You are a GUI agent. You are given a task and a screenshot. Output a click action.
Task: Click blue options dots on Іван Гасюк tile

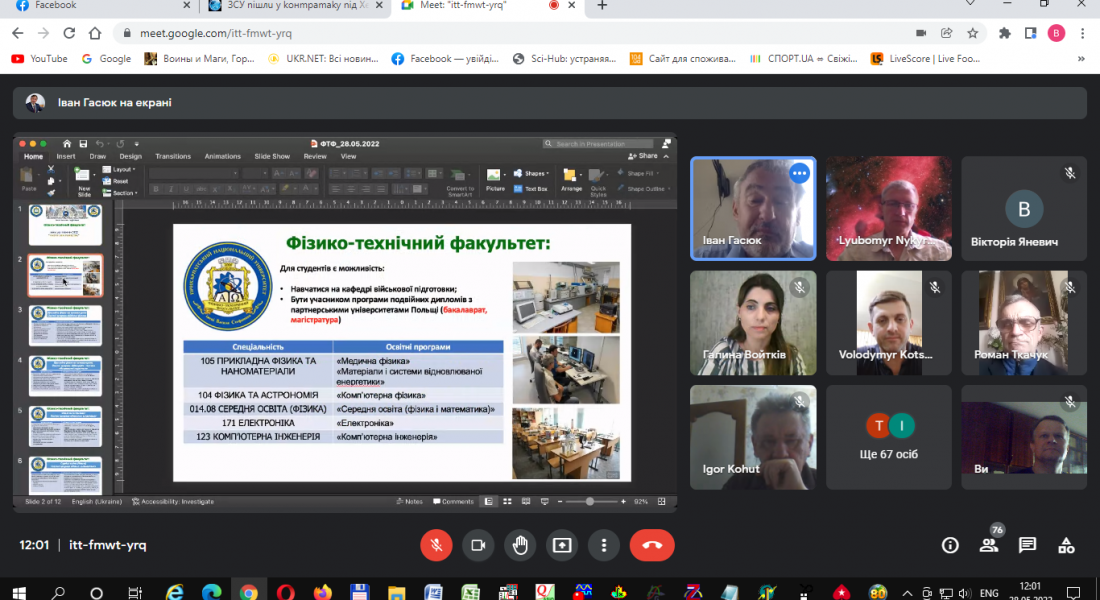[798, 173]
